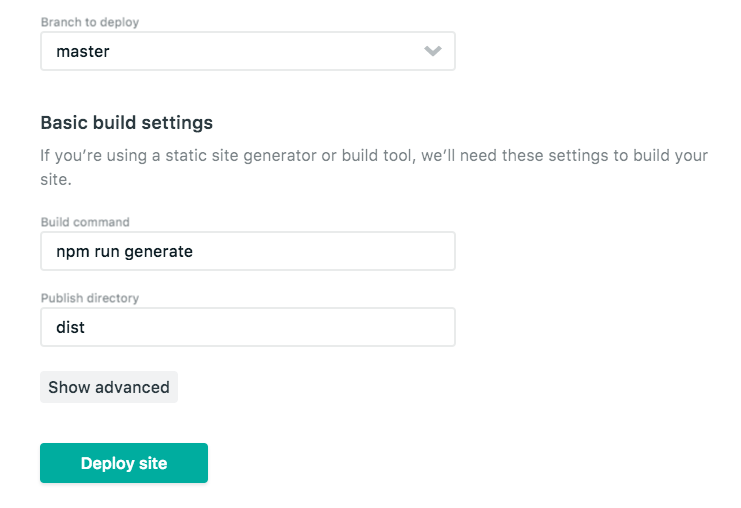The width and height of the screenshot is (741, 508).
Task: Expand the Show advanced settings
Action: click(x=109, y=387)
